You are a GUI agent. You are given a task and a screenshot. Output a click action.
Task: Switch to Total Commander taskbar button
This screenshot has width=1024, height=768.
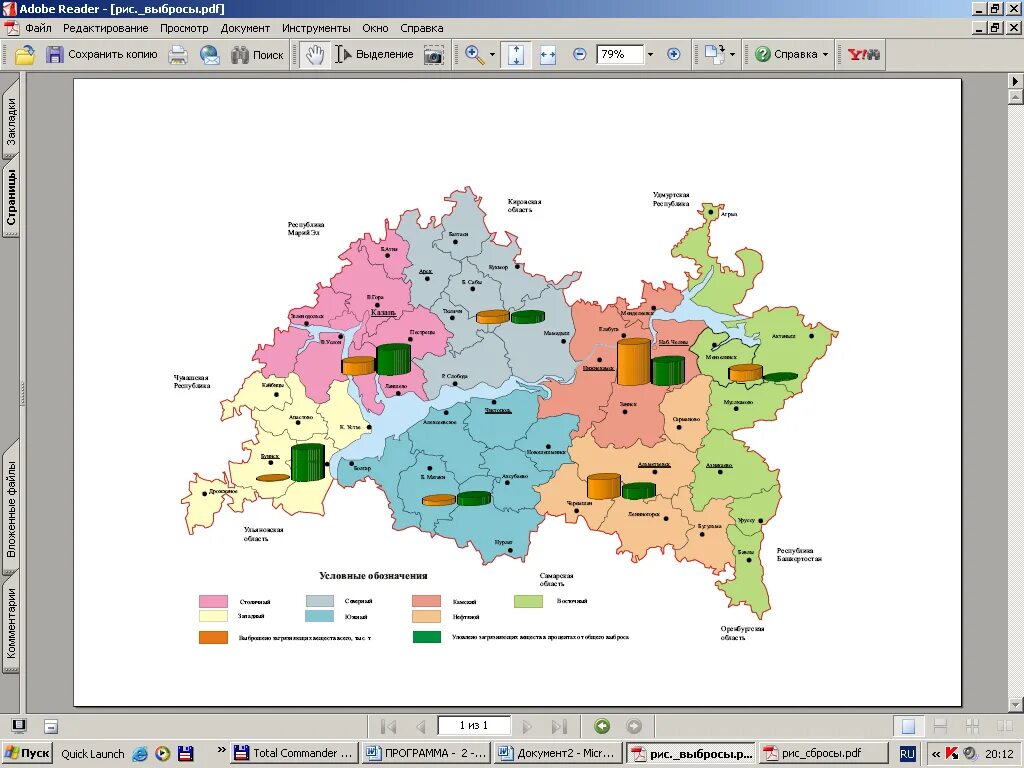click(295, 753)
